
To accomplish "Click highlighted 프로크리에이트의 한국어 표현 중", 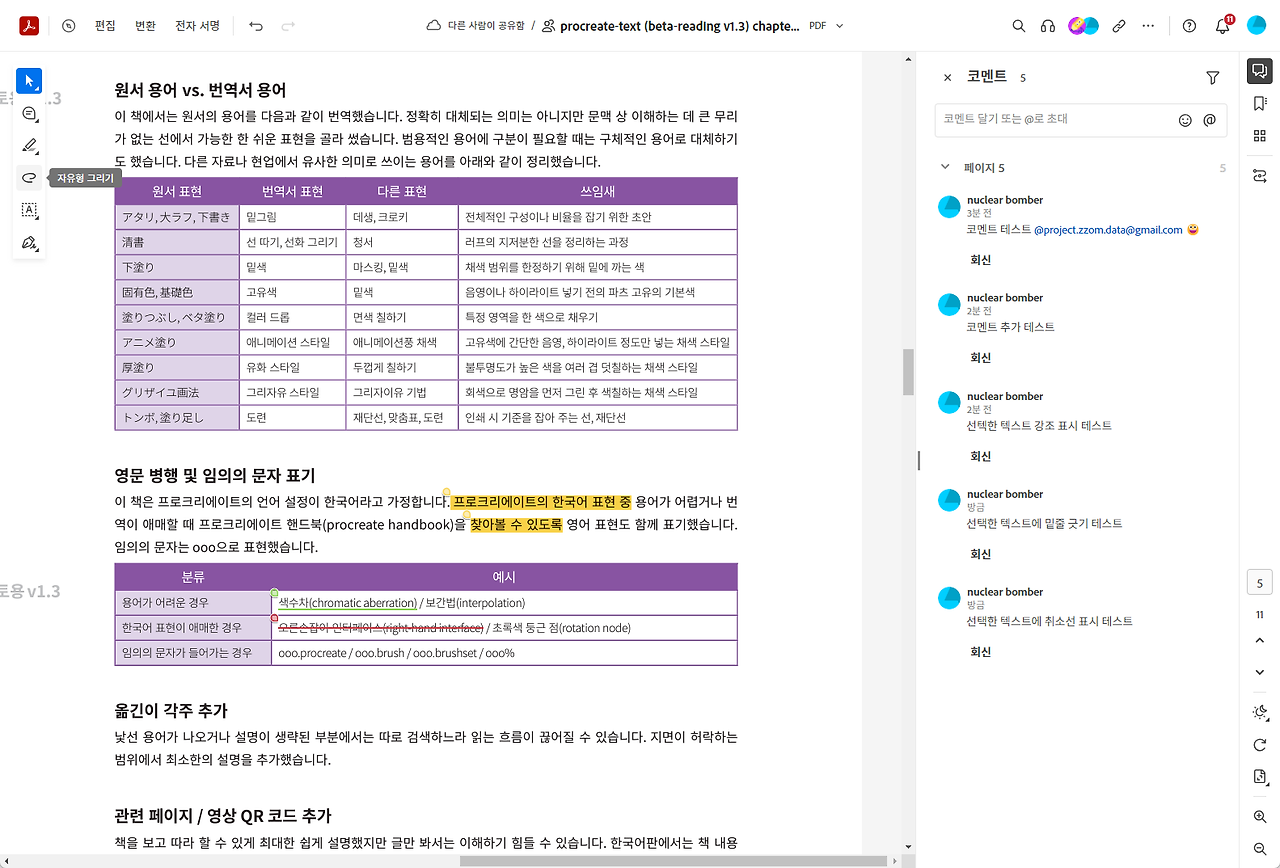I will tap(541, 501).
